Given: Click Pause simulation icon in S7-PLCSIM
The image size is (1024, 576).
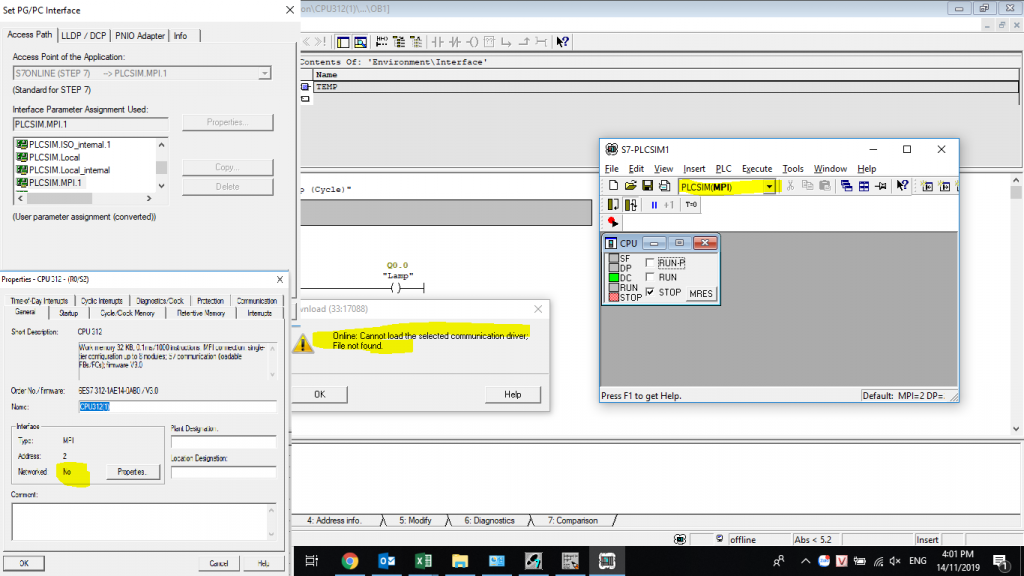Looking at the screenshot, I should (654, 204).
